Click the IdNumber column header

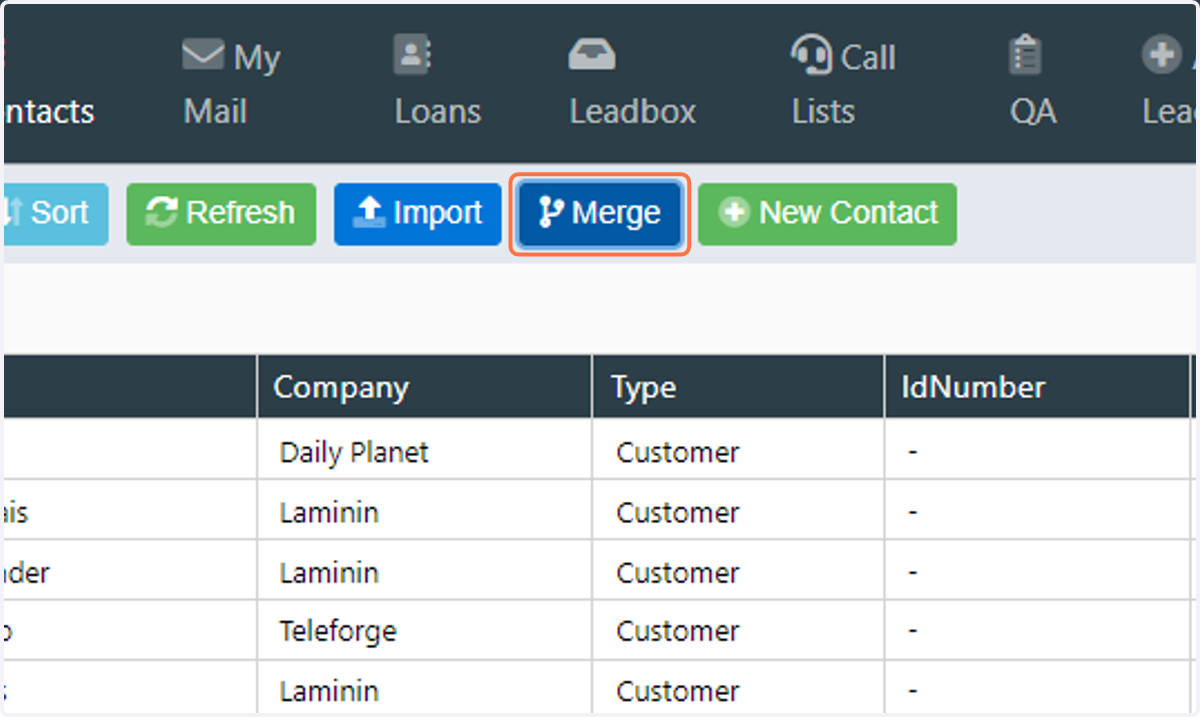click(x=1038, y=387)
